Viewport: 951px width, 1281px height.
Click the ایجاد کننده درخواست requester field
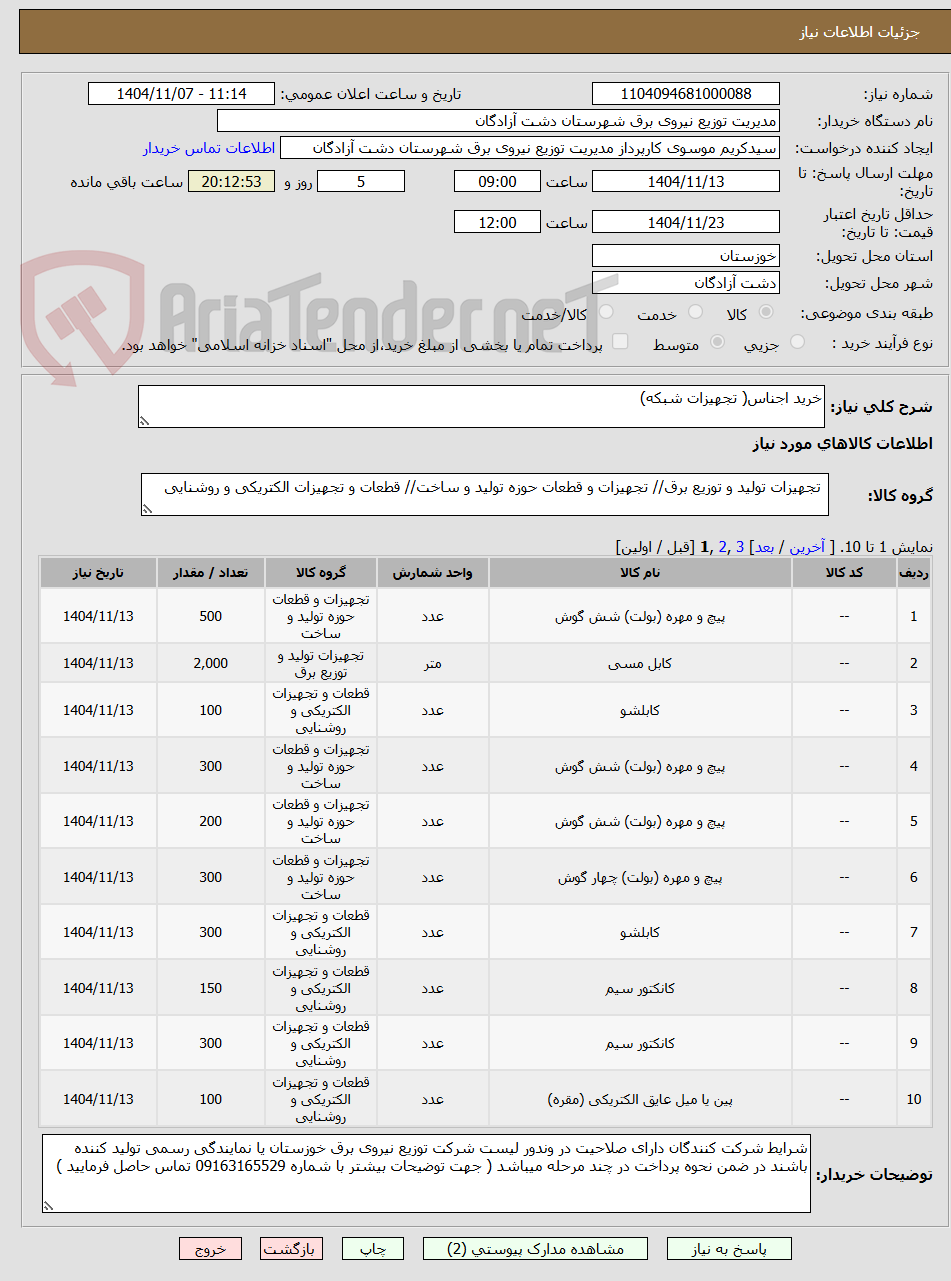(530, 148)
